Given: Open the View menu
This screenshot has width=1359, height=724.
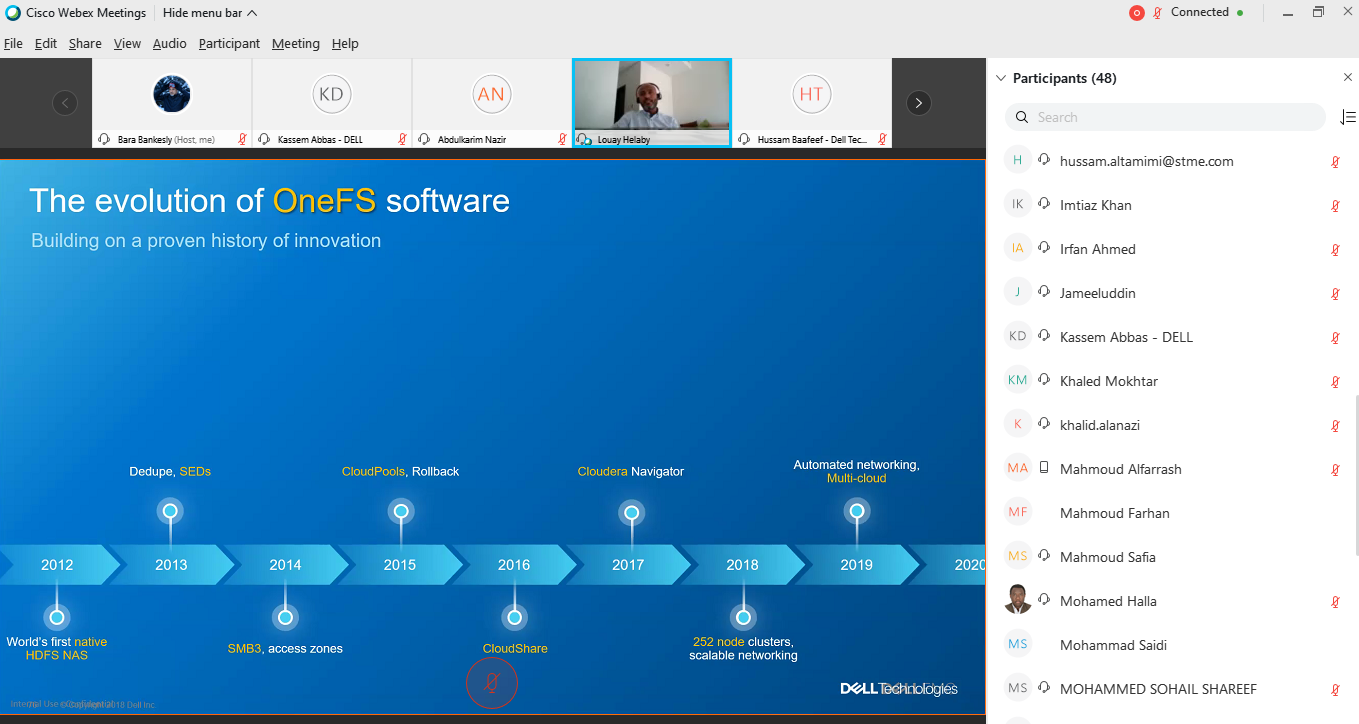Looking at the screenshot, I should coord(127,44).
